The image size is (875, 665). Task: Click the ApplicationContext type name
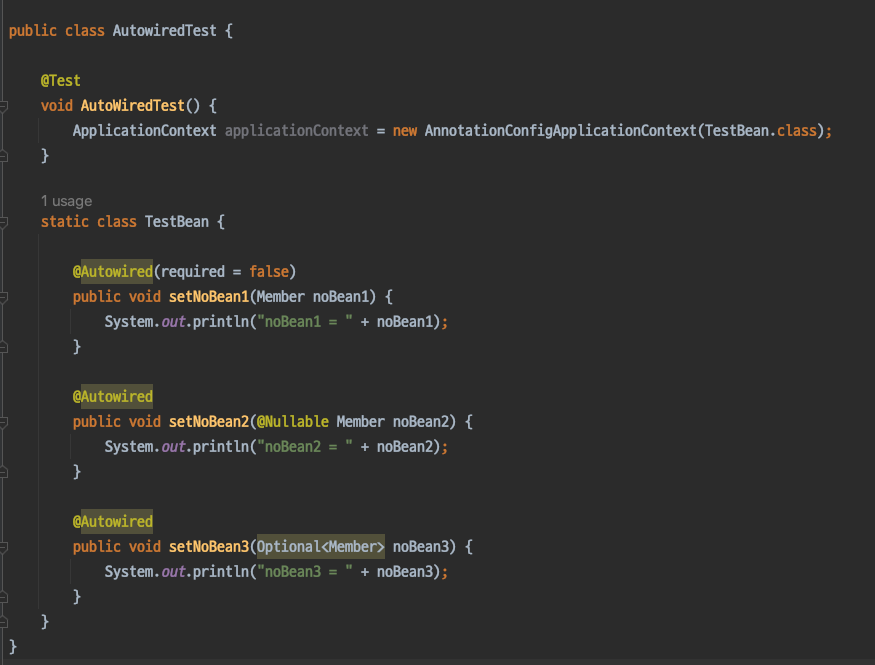[145, 131]
